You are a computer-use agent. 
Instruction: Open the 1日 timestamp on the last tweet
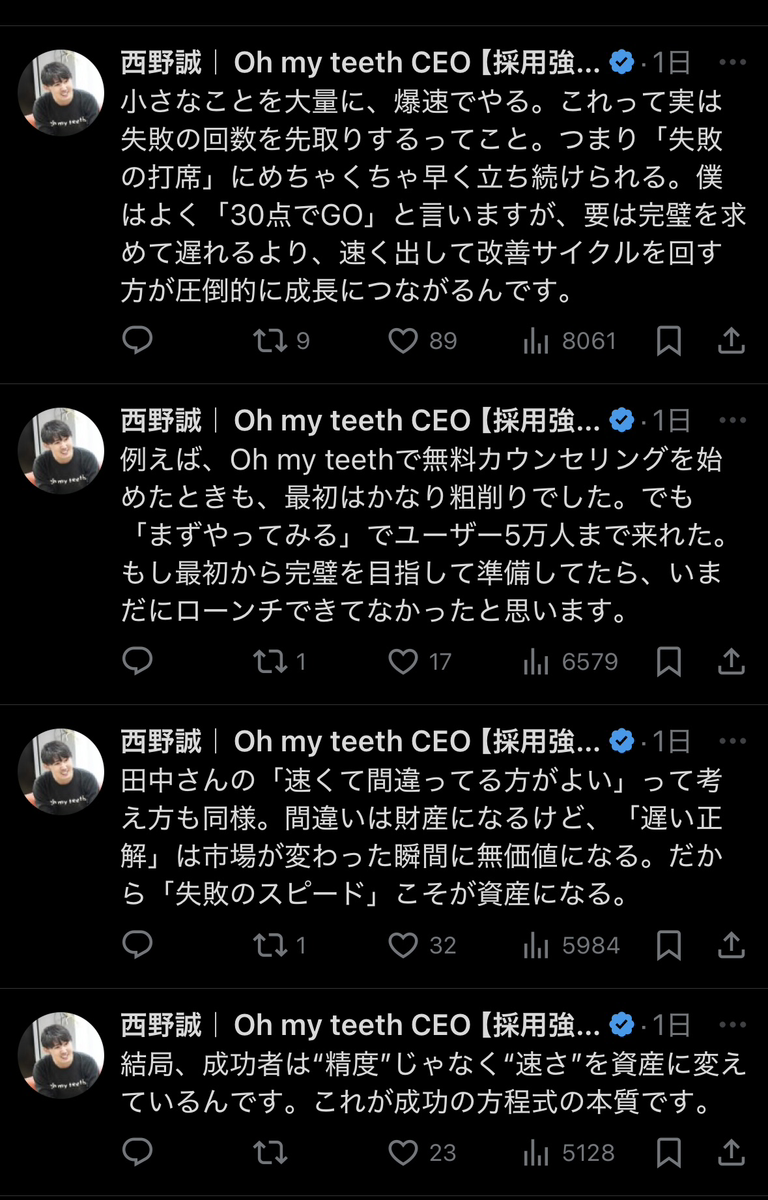point(671,1025)
